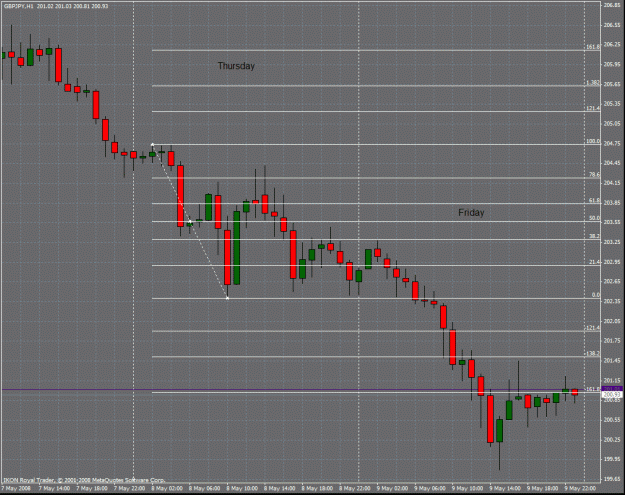Click the 0.0 Fibonacci level label
The width and height of the screenshot is (625, 495).
coord(596,295)
